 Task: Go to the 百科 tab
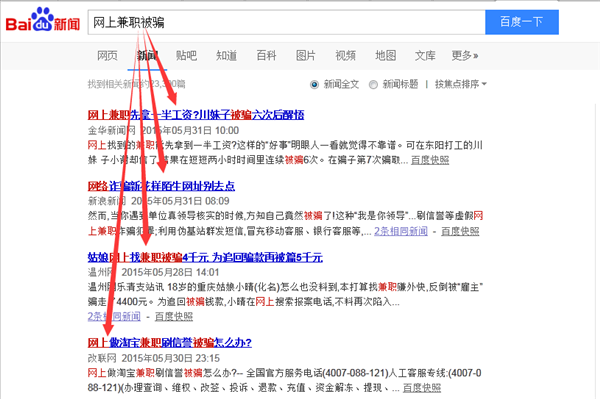(266, 56)
